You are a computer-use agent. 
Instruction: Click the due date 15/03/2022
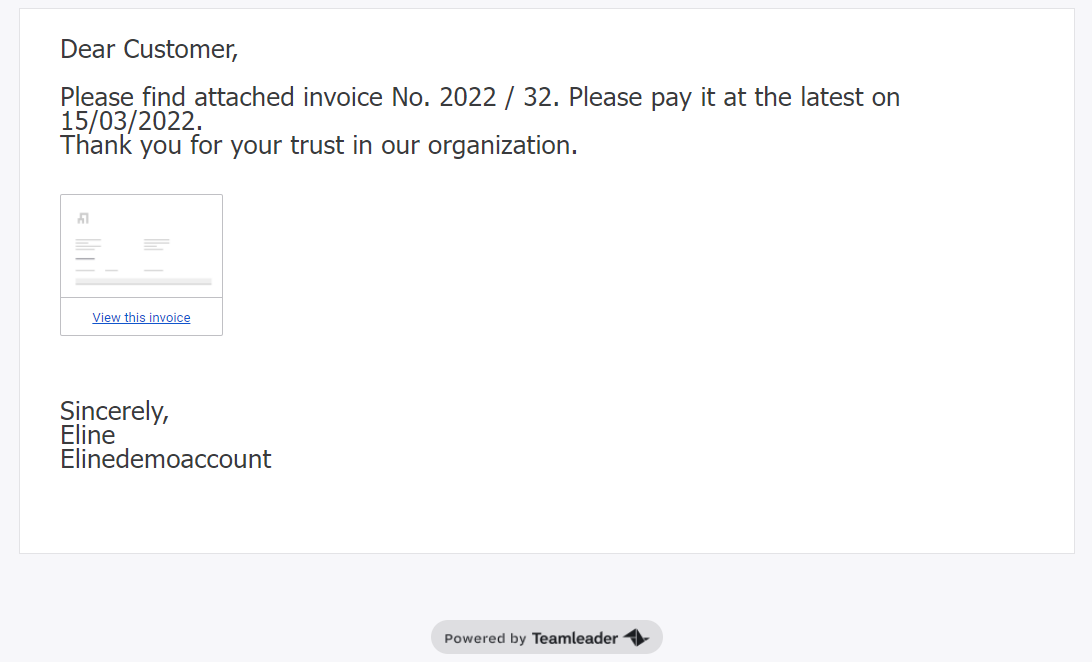pos(131,121)
